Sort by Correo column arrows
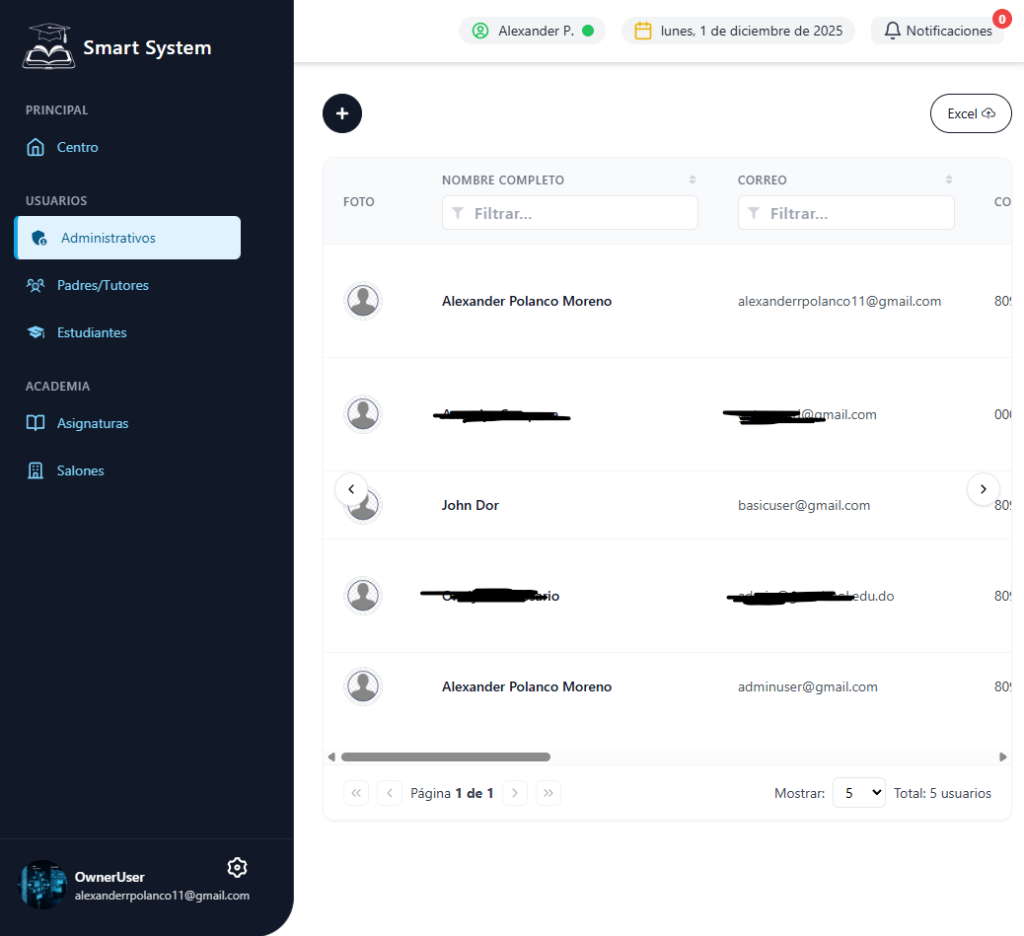 coord(948,180)
